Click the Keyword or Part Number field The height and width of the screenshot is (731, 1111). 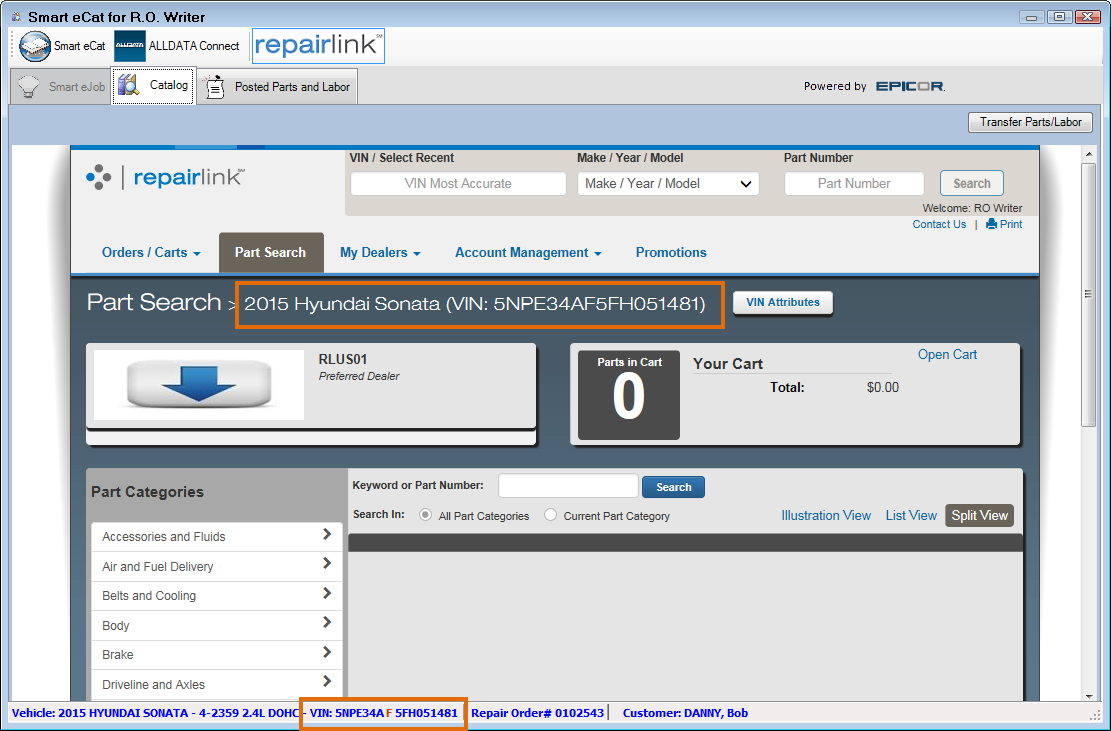click(x=568, y=486)
